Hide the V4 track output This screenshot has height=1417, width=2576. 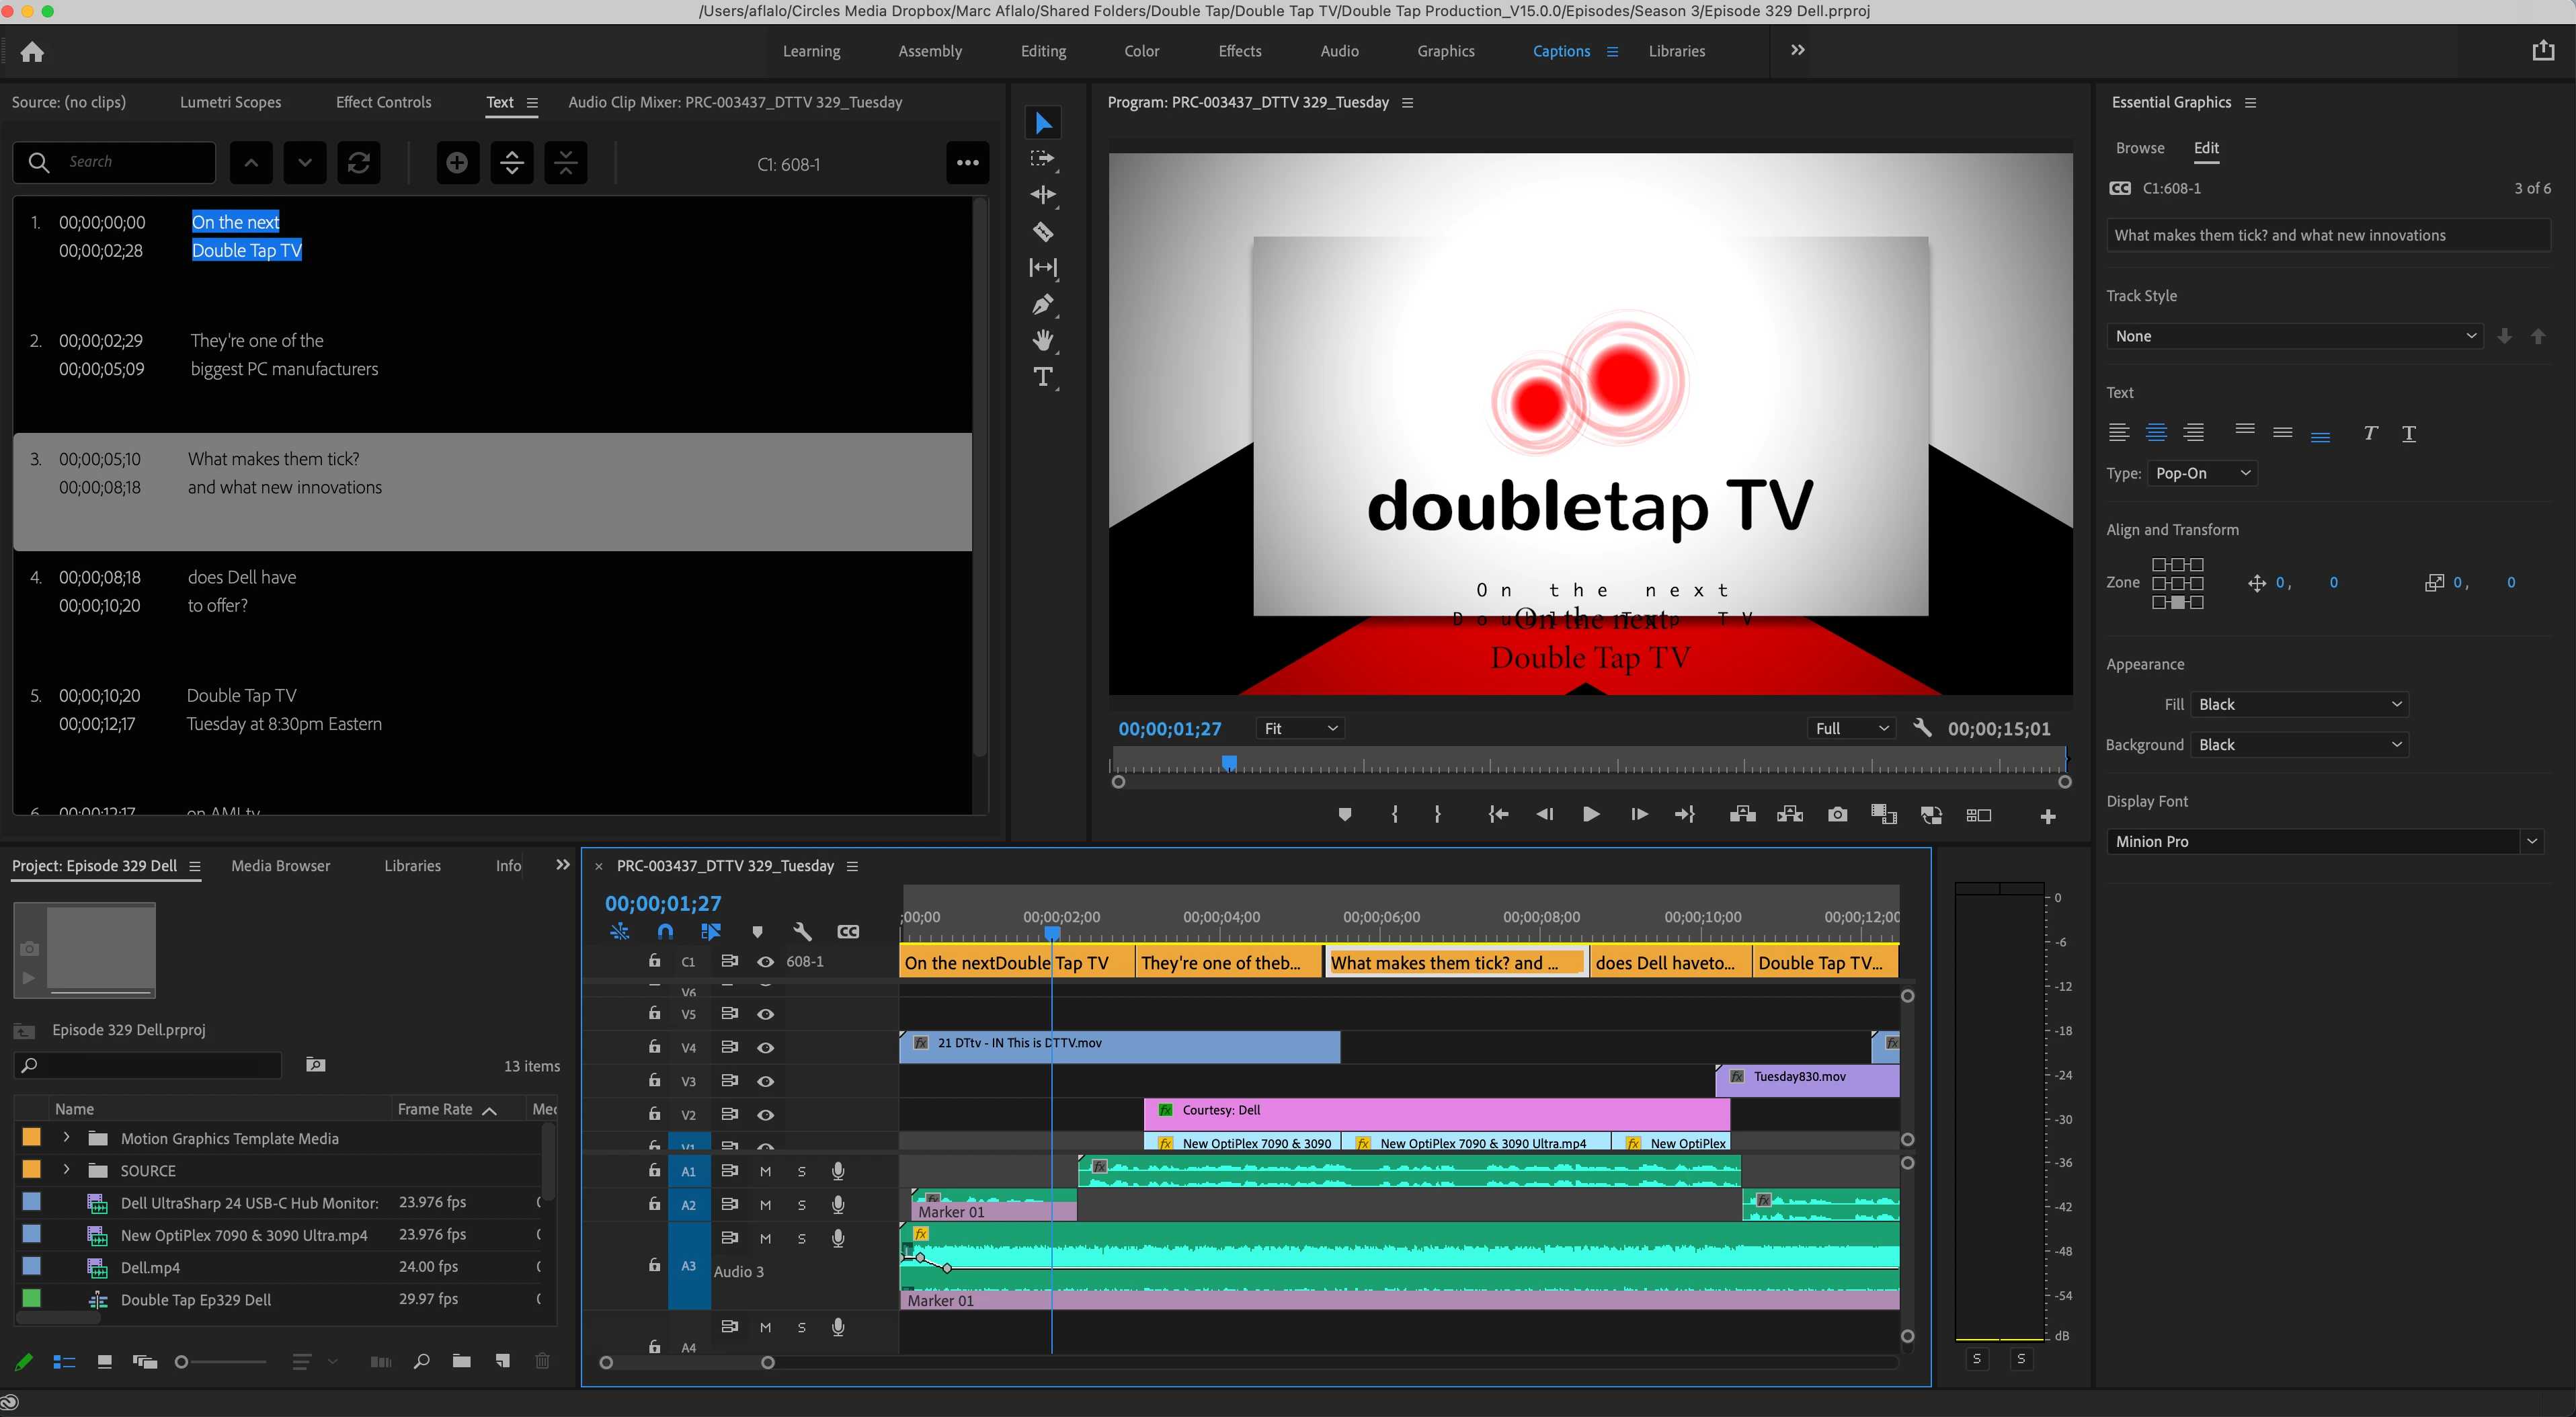[x=765, y=1047]
